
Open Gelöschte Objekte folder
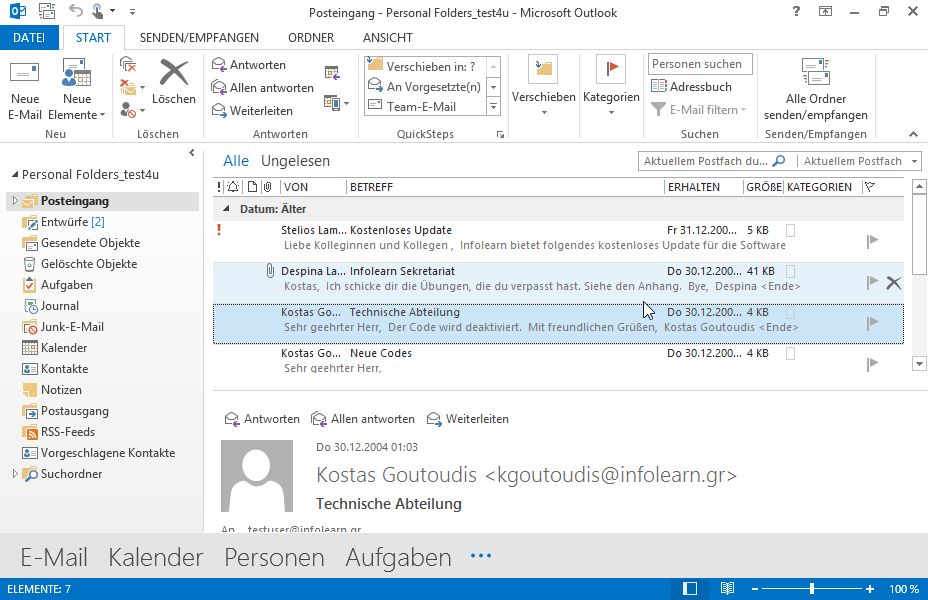[x=79, y=264]
